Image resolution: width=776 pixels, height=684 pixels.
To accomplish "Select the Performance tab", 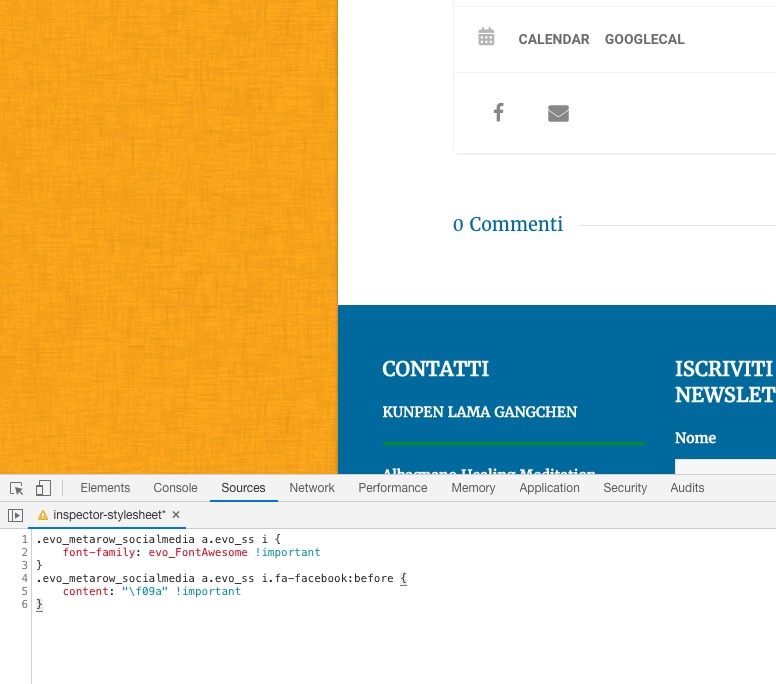I will 393,488.
